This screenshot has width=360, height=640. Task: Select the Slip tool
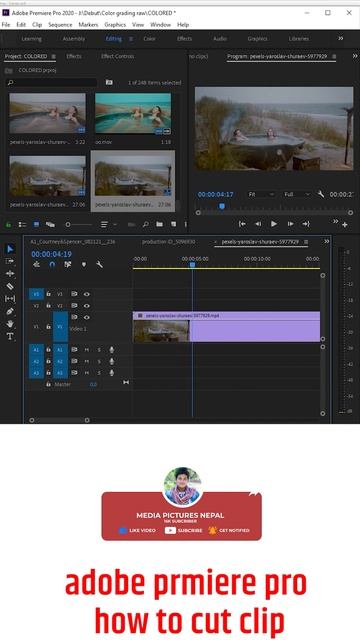tap(10, 299)
